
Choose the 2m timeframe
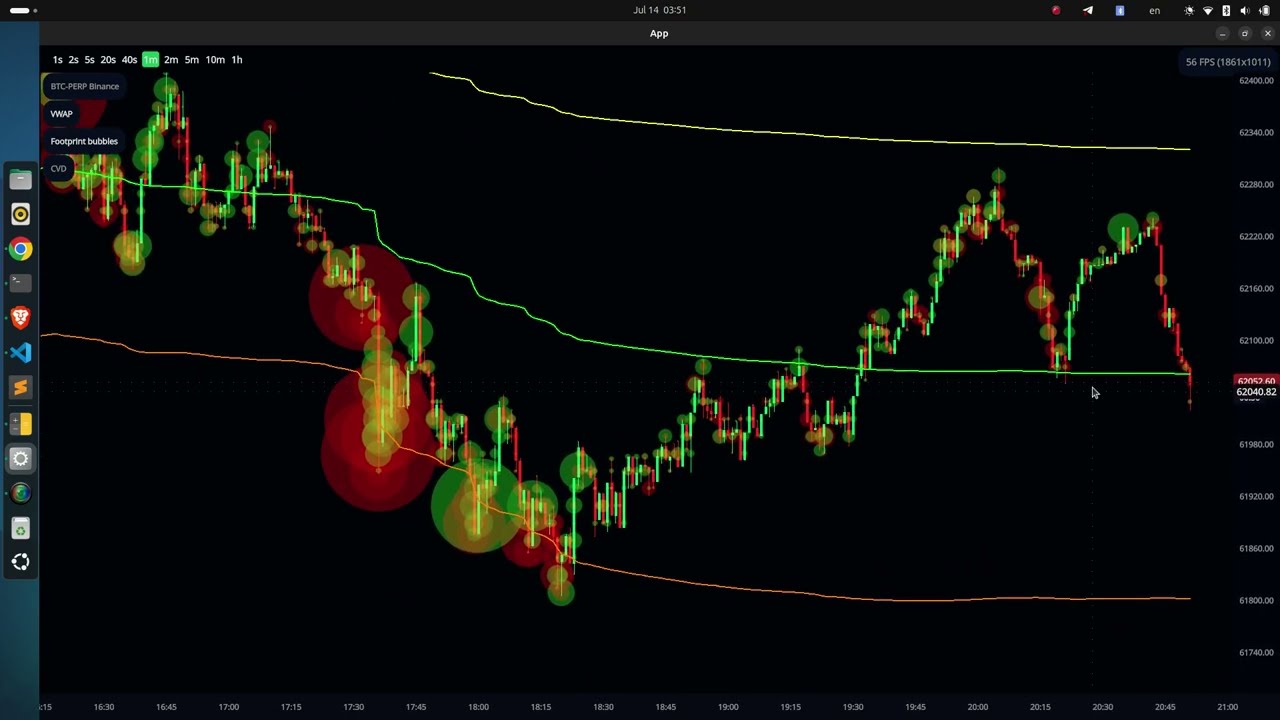point(171,60)
